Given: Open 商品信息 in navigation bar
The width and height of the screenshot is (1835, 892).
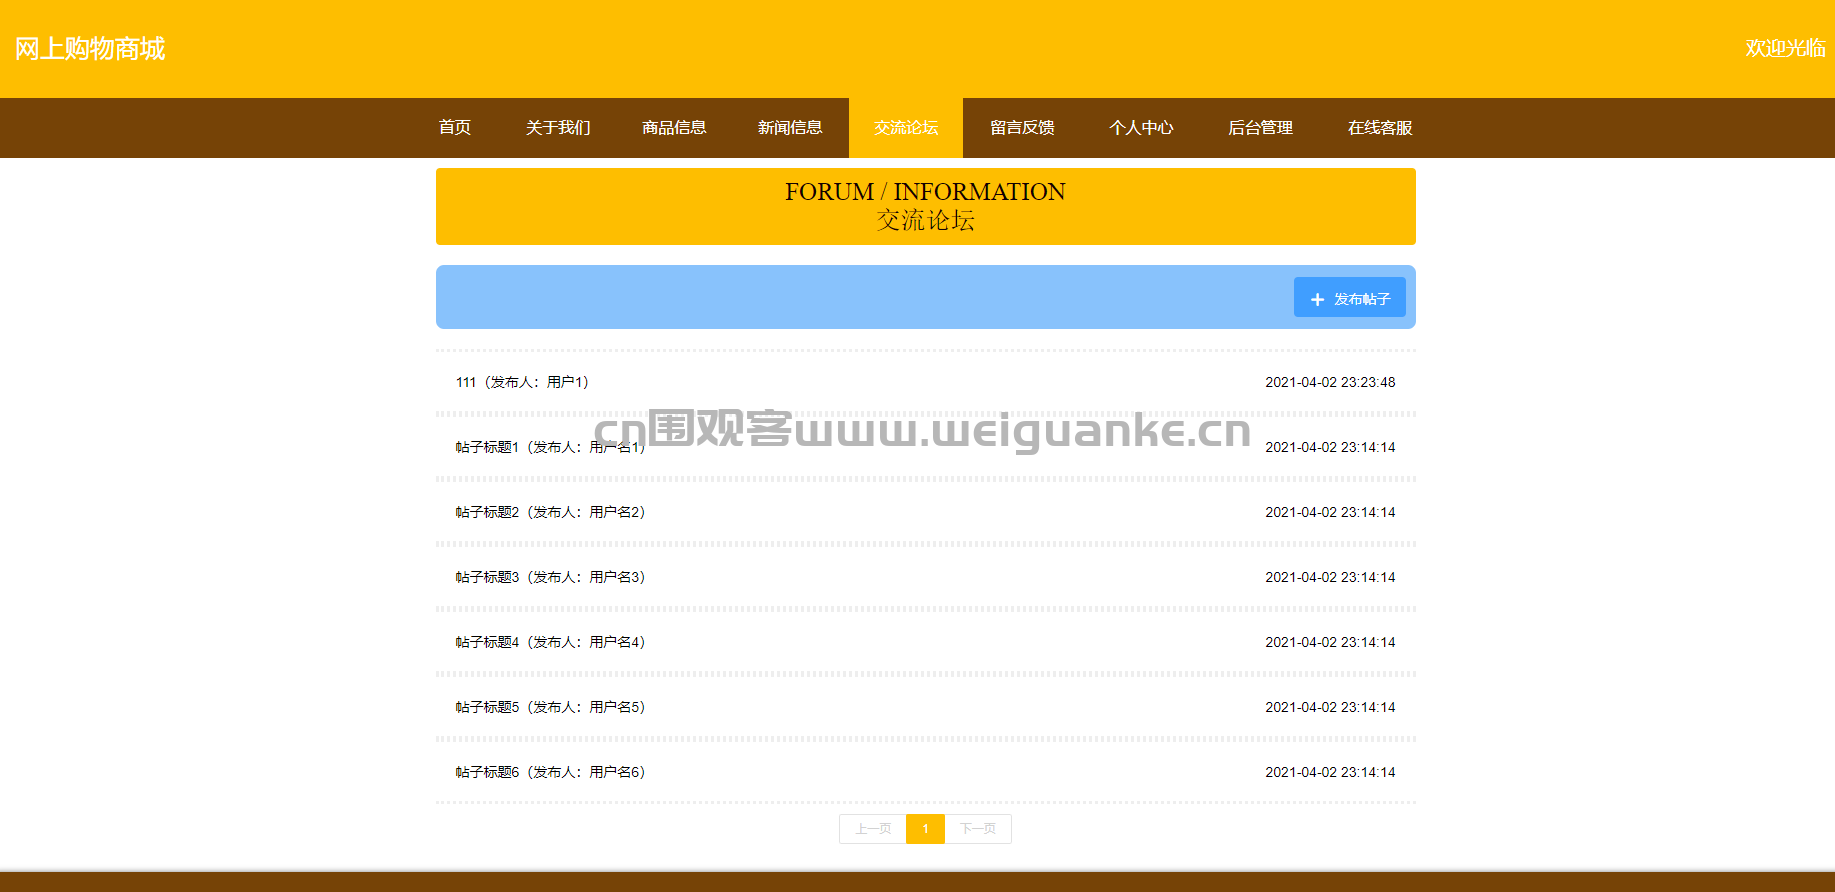Looking at the screenshot, I should point(674,127).
